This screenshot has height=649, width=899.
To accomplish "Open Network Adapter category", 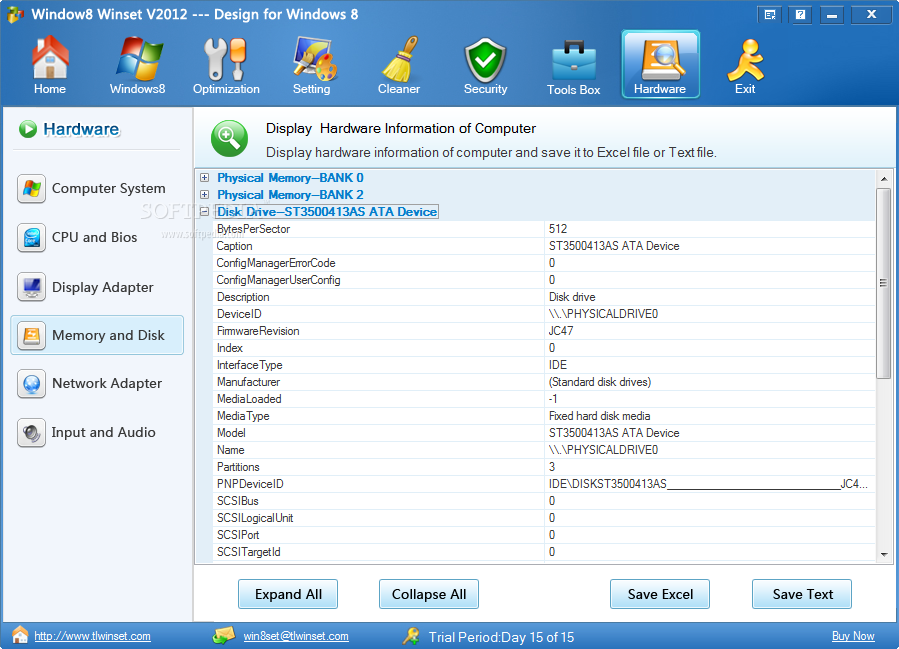I will [x=97, y=384].
